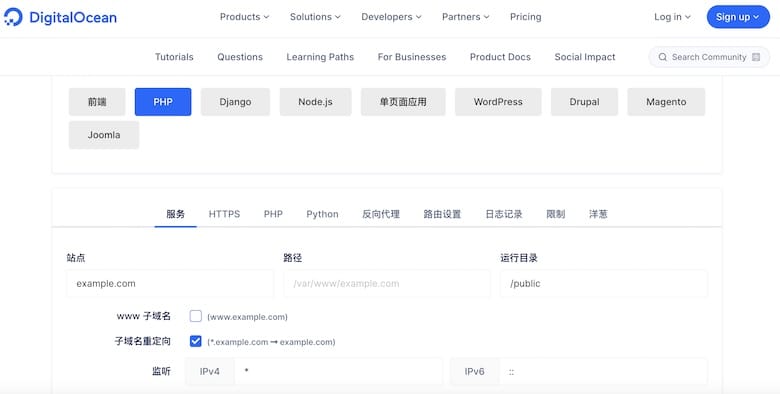Screen dimensions: 780x394
Task: Enable the www 子域名 checkbox
Action: [x=195, y=316]
